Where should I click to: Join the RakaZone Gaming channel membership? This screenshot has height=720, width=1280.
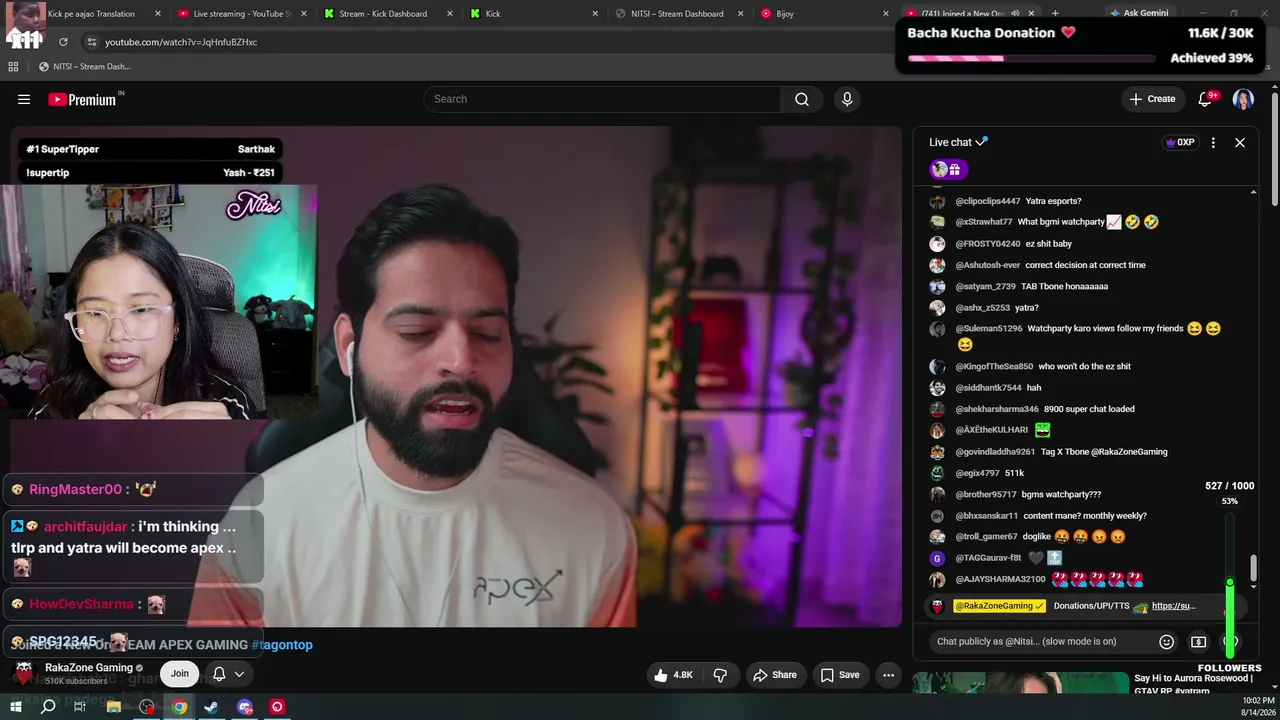pyautogui.click(x=179, y=674)
